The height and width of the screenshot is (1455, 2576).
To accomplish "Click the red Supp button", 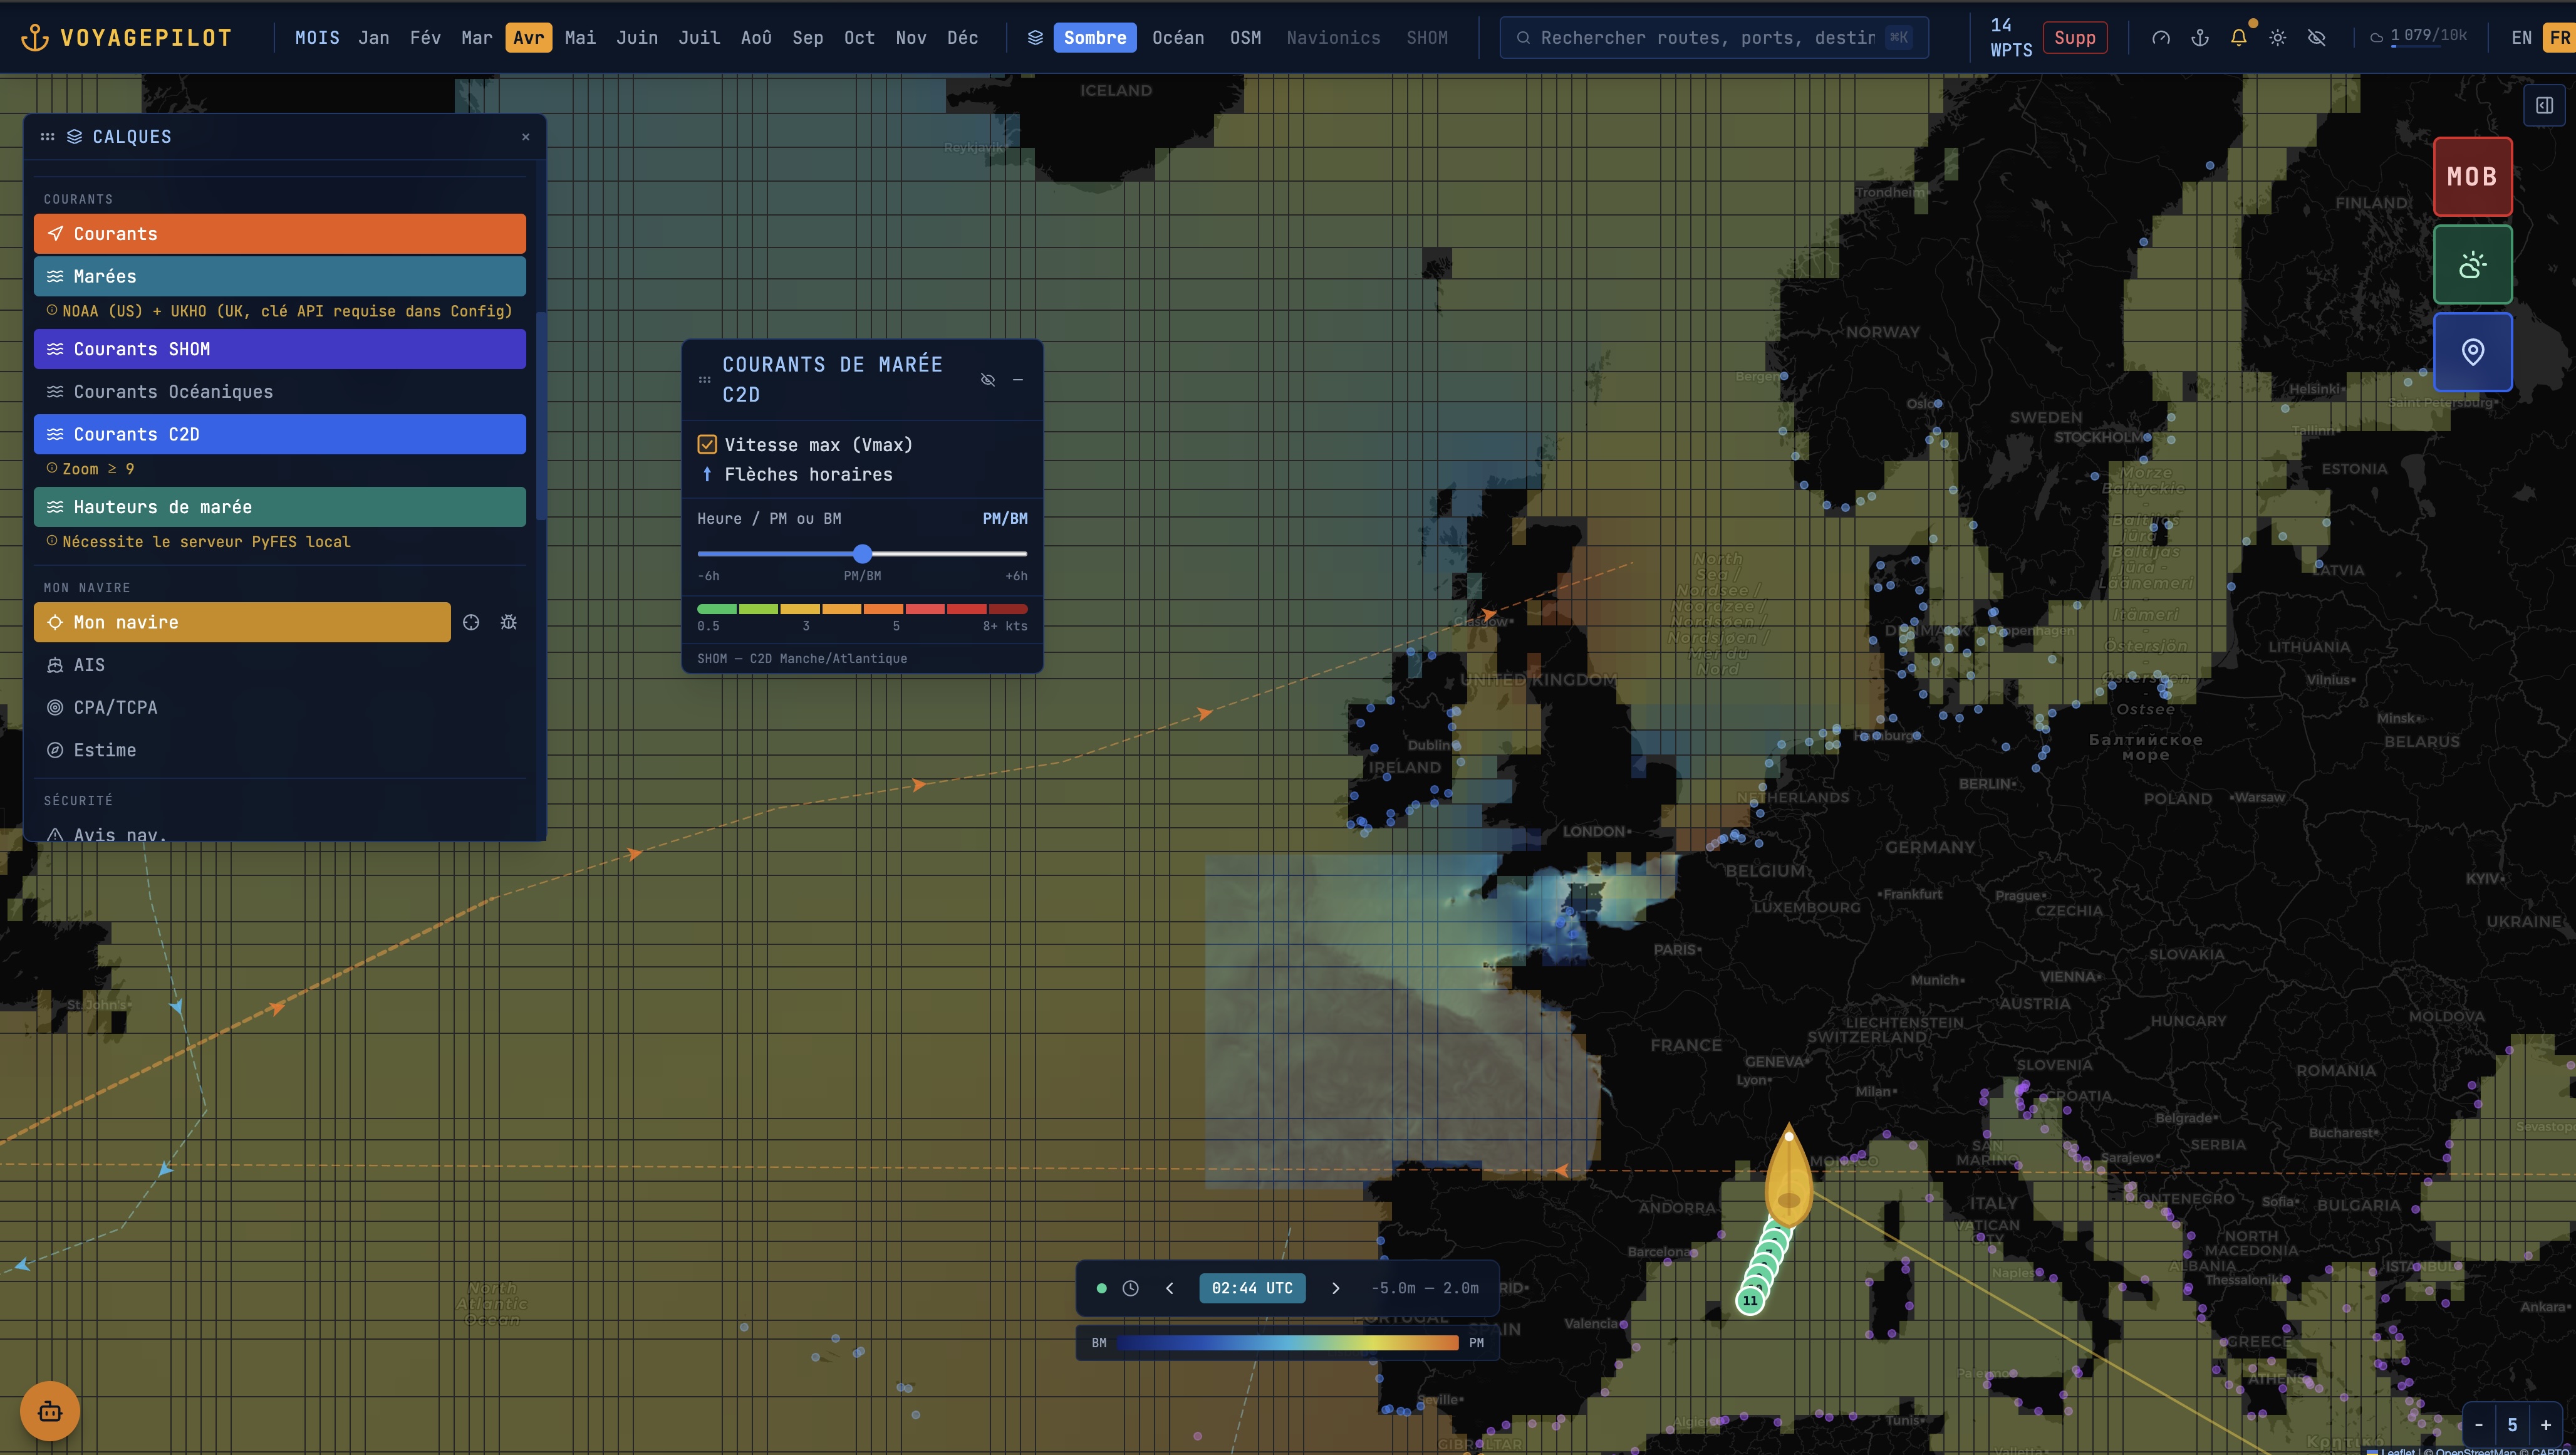I will click(2074, 38).
